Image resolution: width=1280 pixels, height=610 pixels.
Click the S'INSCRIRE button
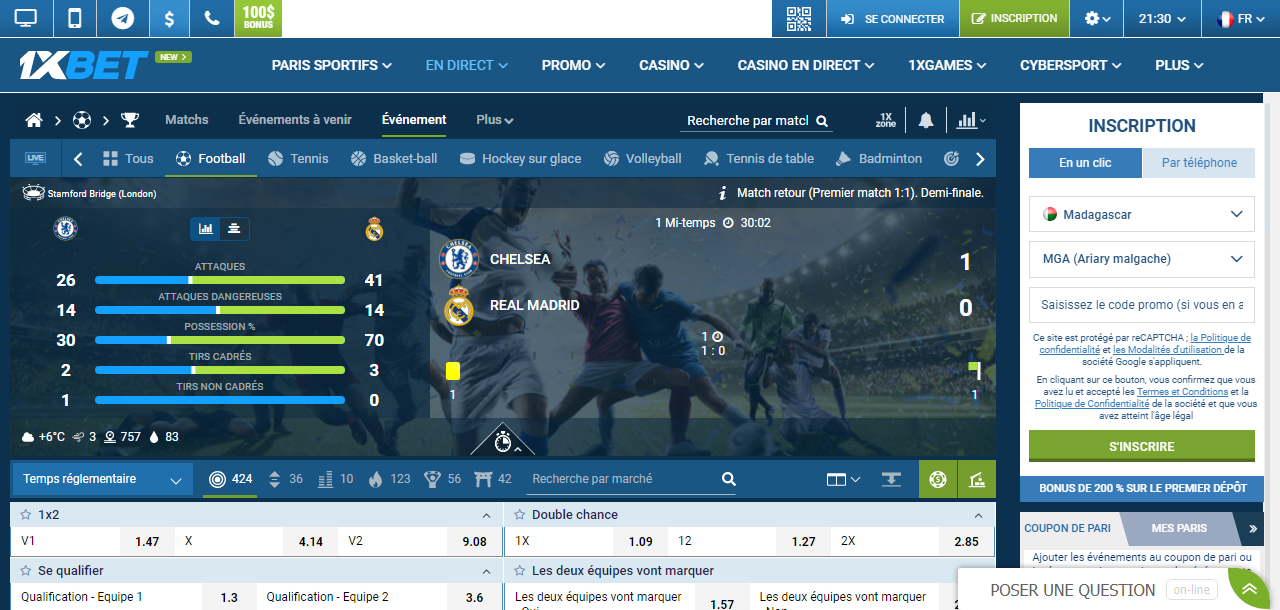pyautogui.click(x=1141, y=446)
